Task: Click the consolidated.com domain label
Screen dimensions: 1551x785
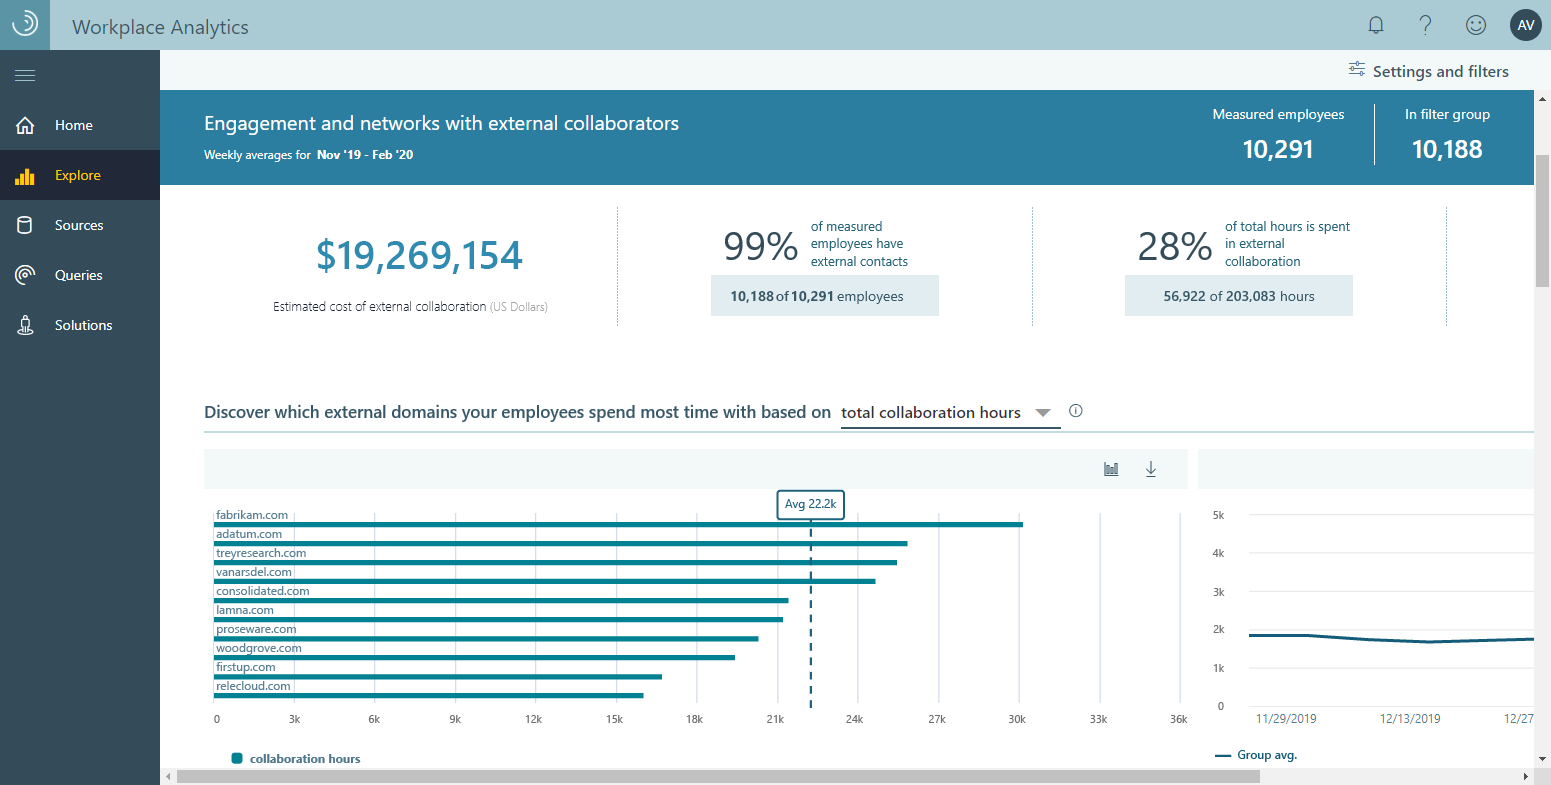Action: 263,591
